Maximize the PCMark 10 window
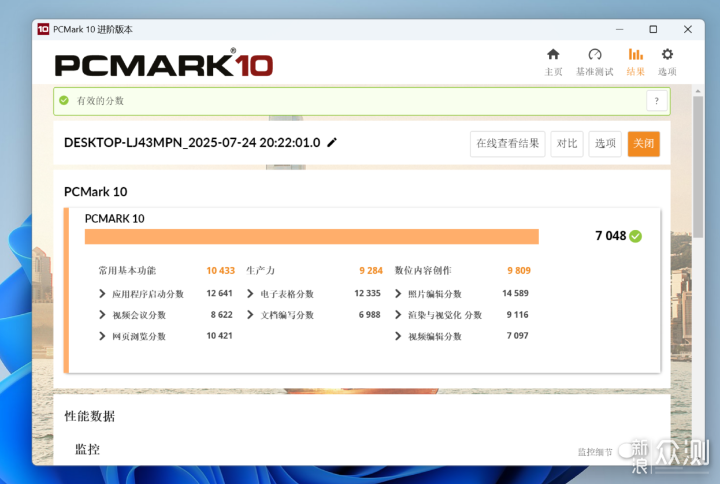The width and height of the screenshot is (720, 484). pyautogui.click(x=653, y=29)
